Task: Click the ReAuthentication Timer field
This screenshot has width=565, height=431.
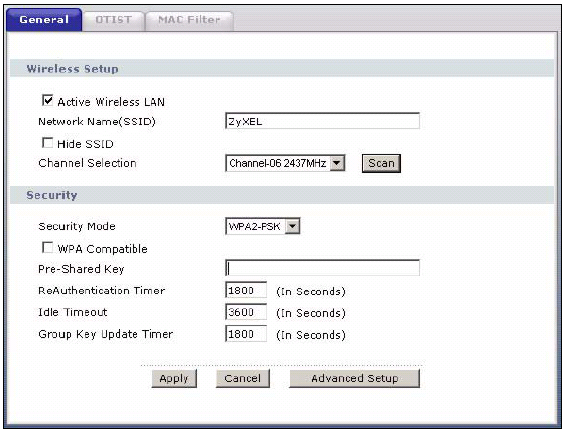Action: pyautogui.click(x=246, y=290)
